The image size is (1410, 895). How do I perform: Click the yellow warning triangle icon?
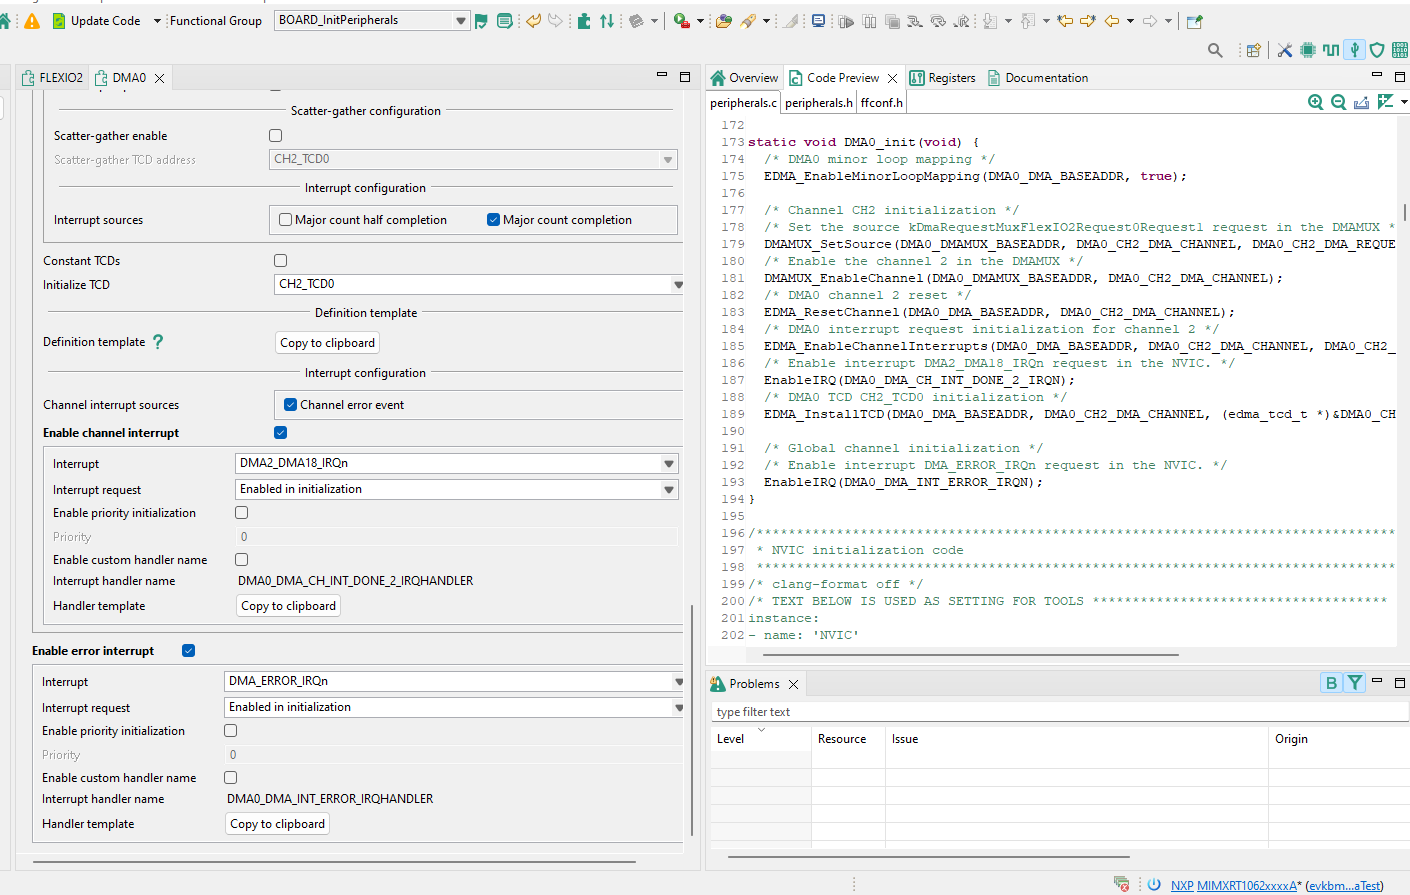click(32, 21)
